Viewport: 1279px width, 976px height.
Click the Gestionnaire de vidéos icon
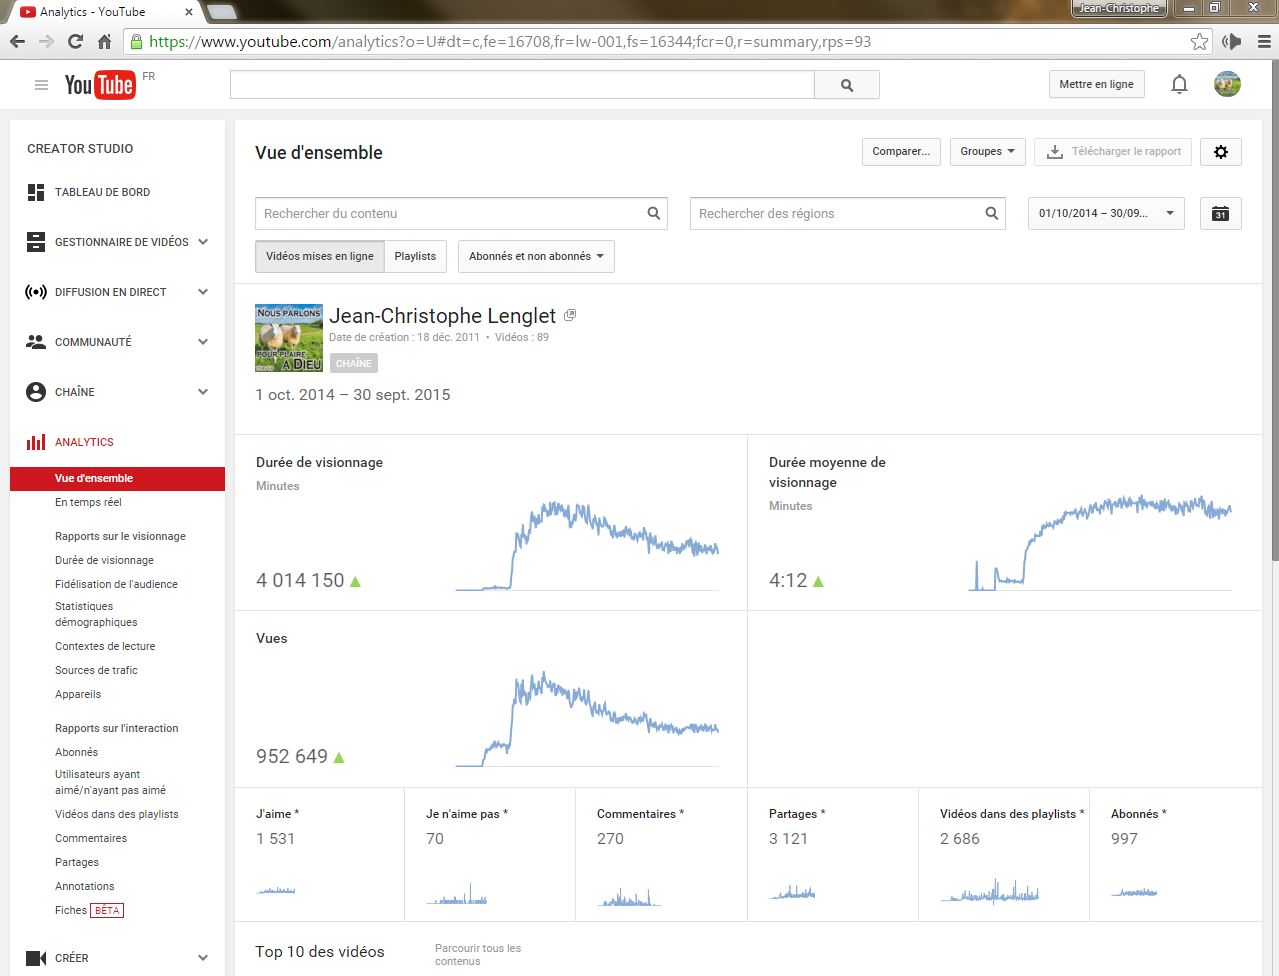36,242
